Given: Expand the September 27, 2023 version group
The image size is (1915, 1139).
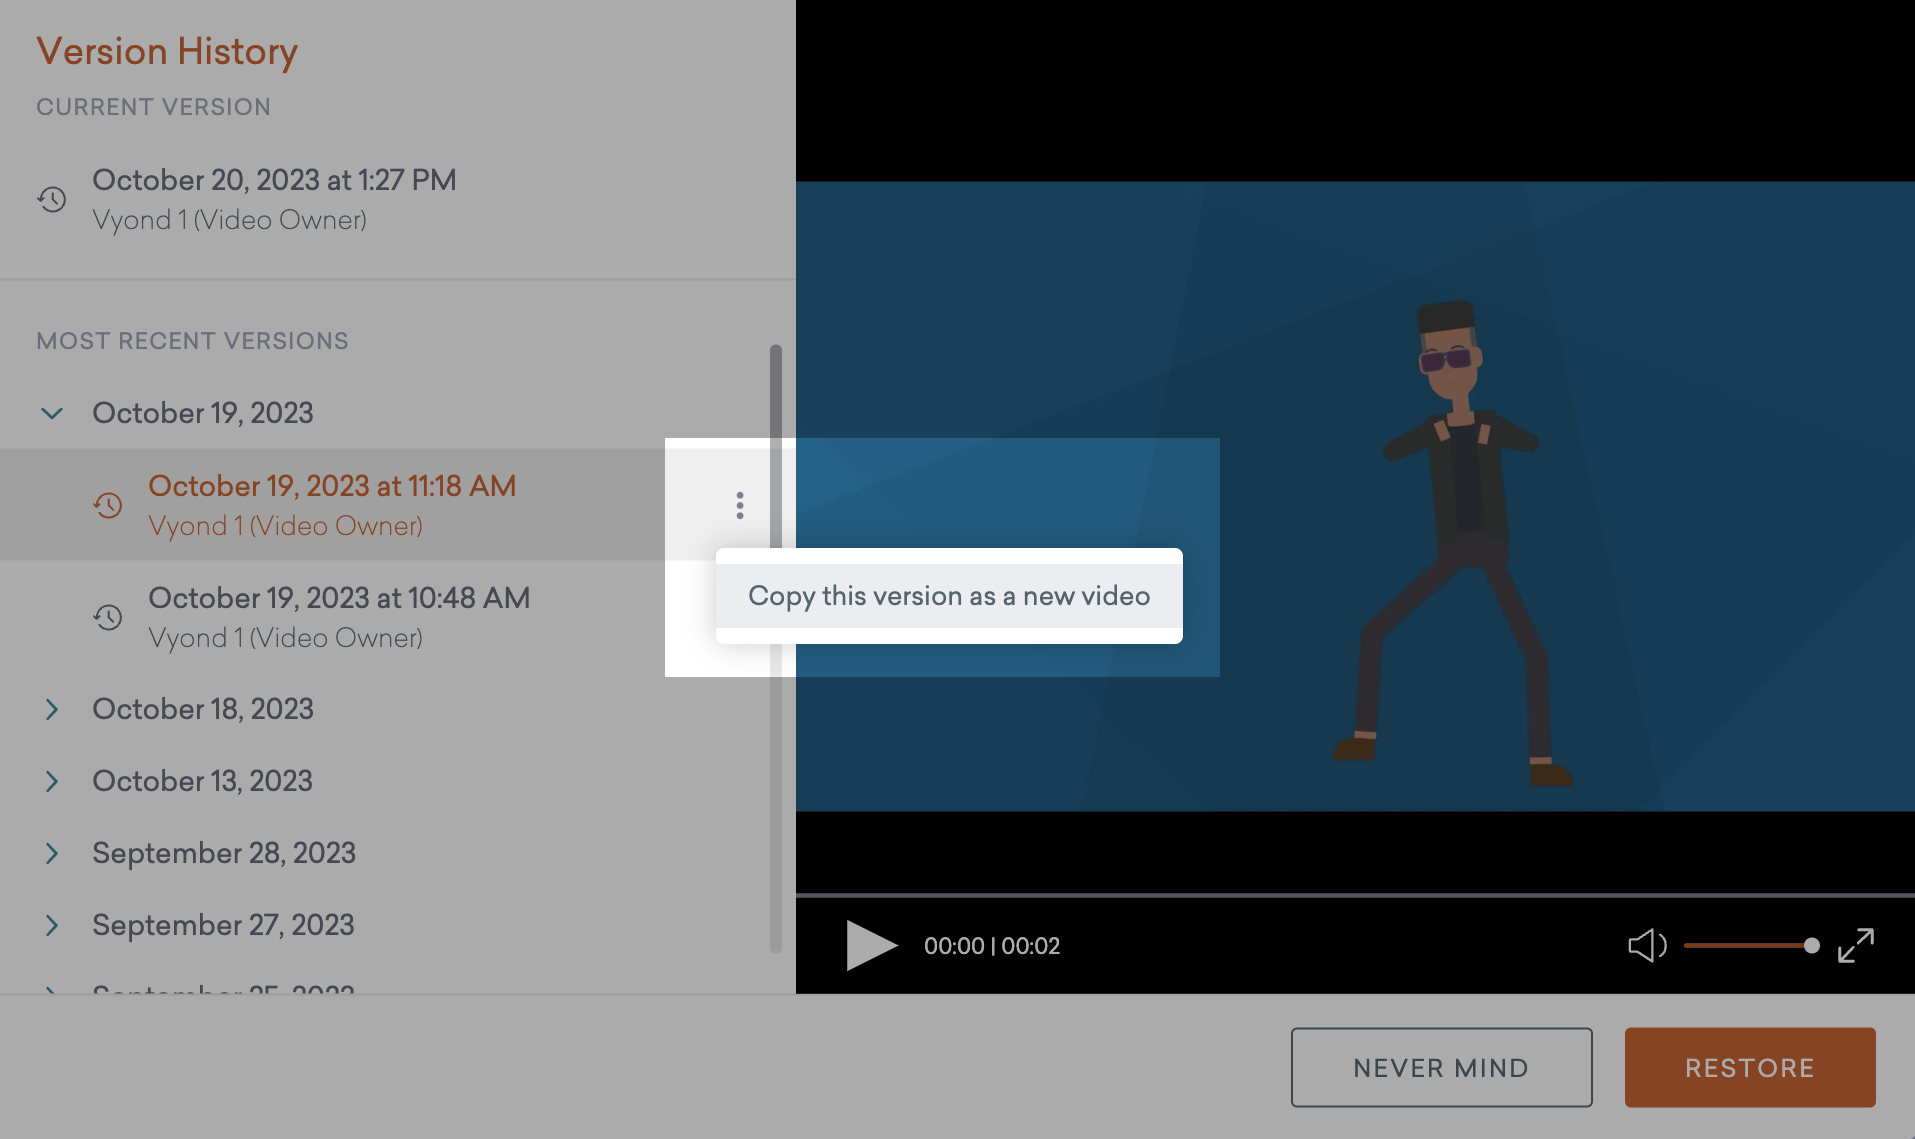Looking at the screenshot, I should [52, 925].
